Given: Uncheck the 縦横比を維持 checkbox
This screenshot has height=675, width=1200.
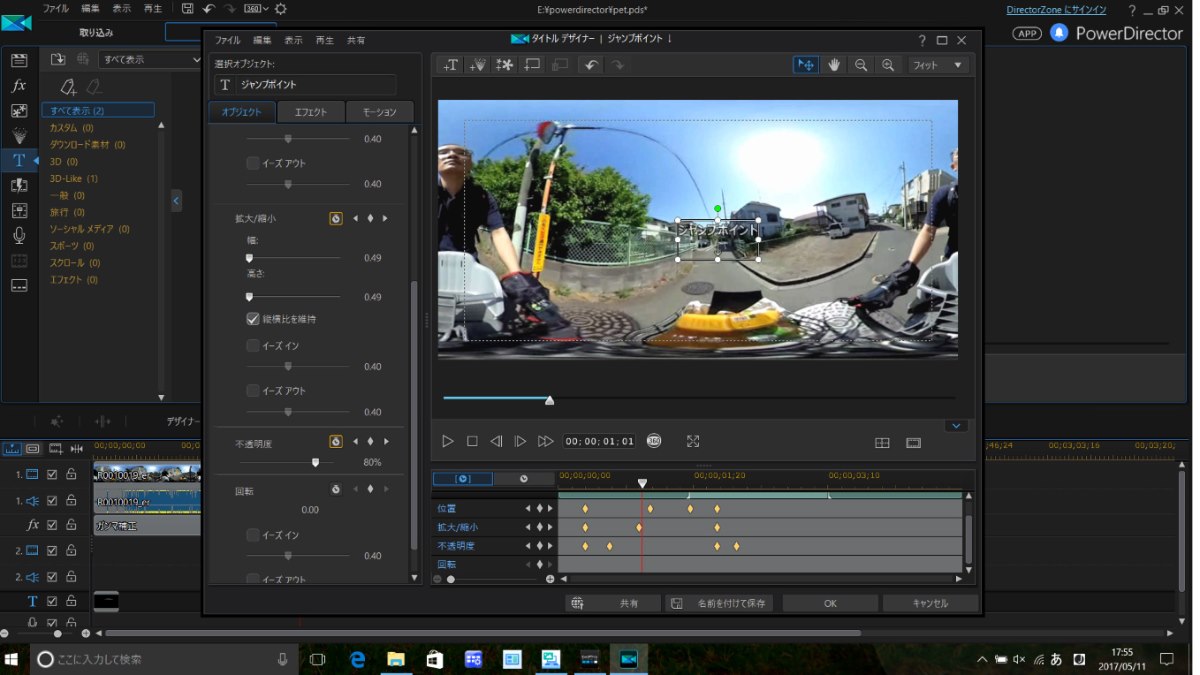Looking at the screenshot, I should [x=253, y=319].
